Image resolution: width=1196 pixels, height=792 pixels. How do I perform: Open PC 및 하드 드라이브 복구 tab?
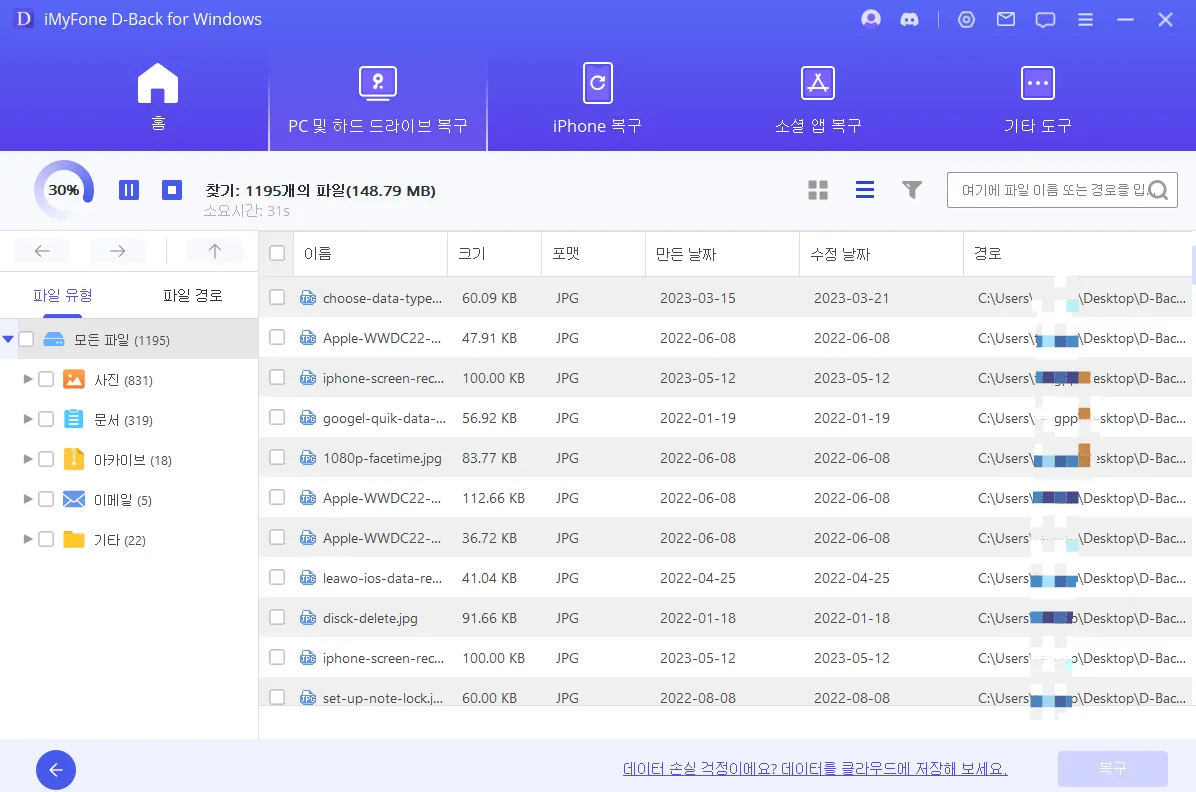(x=378, y=98)
